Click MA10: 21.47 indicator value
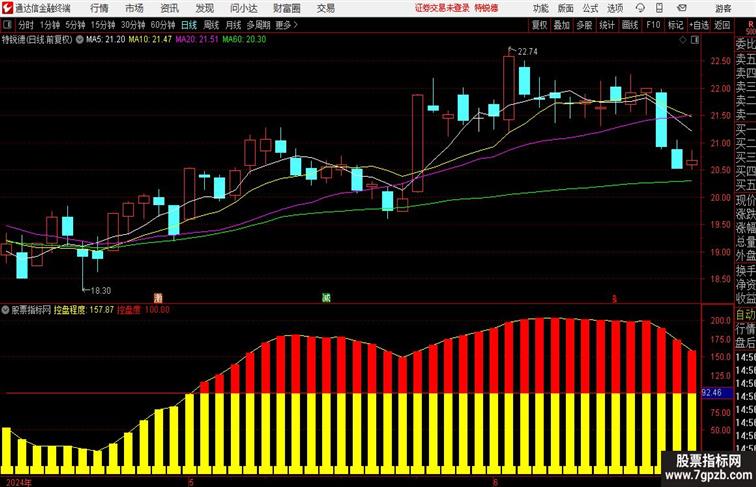The width and height of the screenshot is (756, 487). click(150, 40)
